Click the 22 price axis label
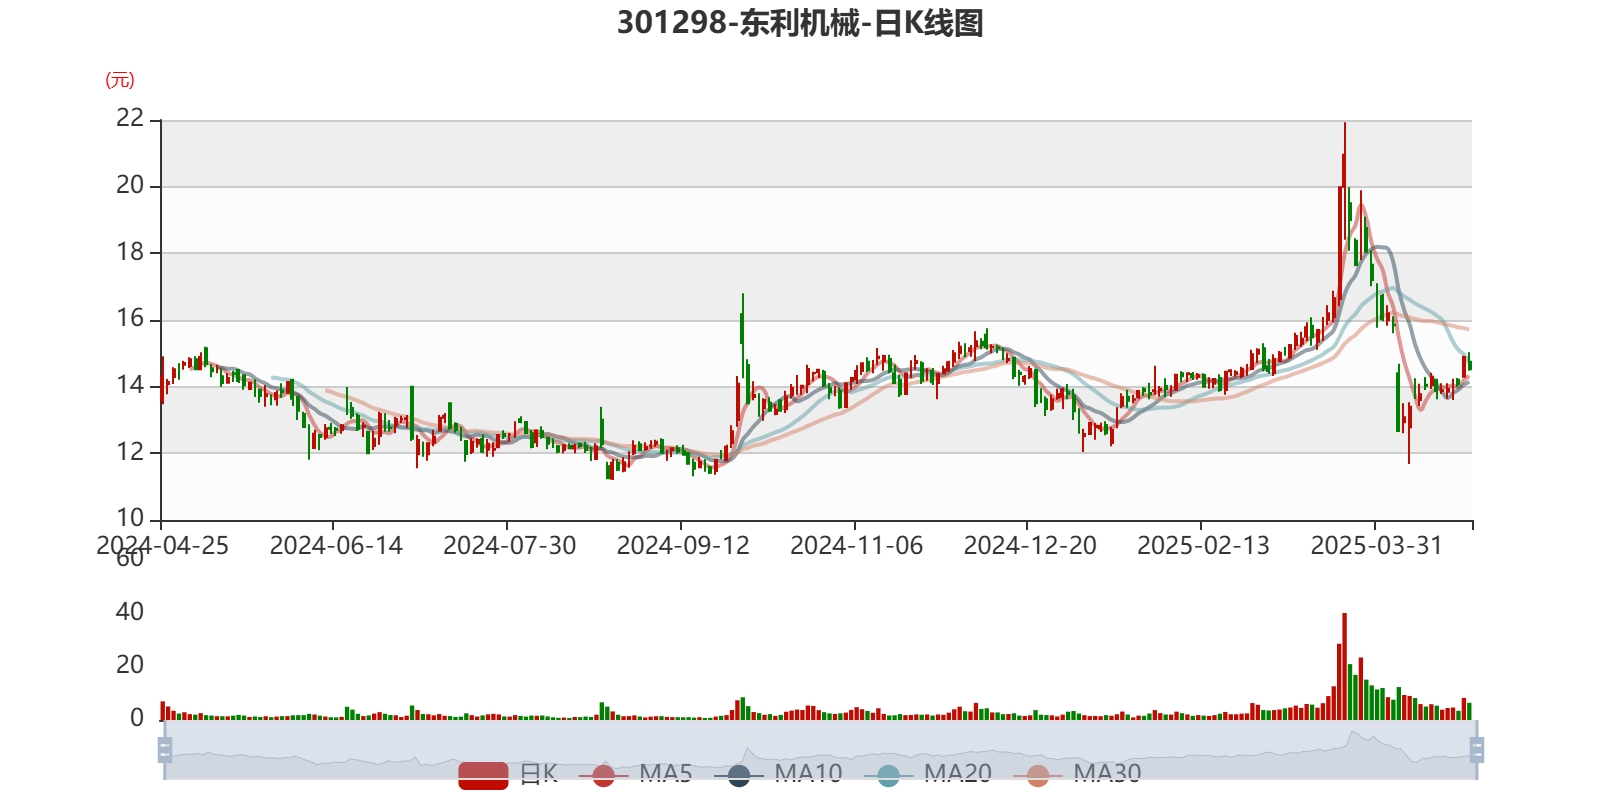This screenshot has height=800, width=1600. point(130,118)
